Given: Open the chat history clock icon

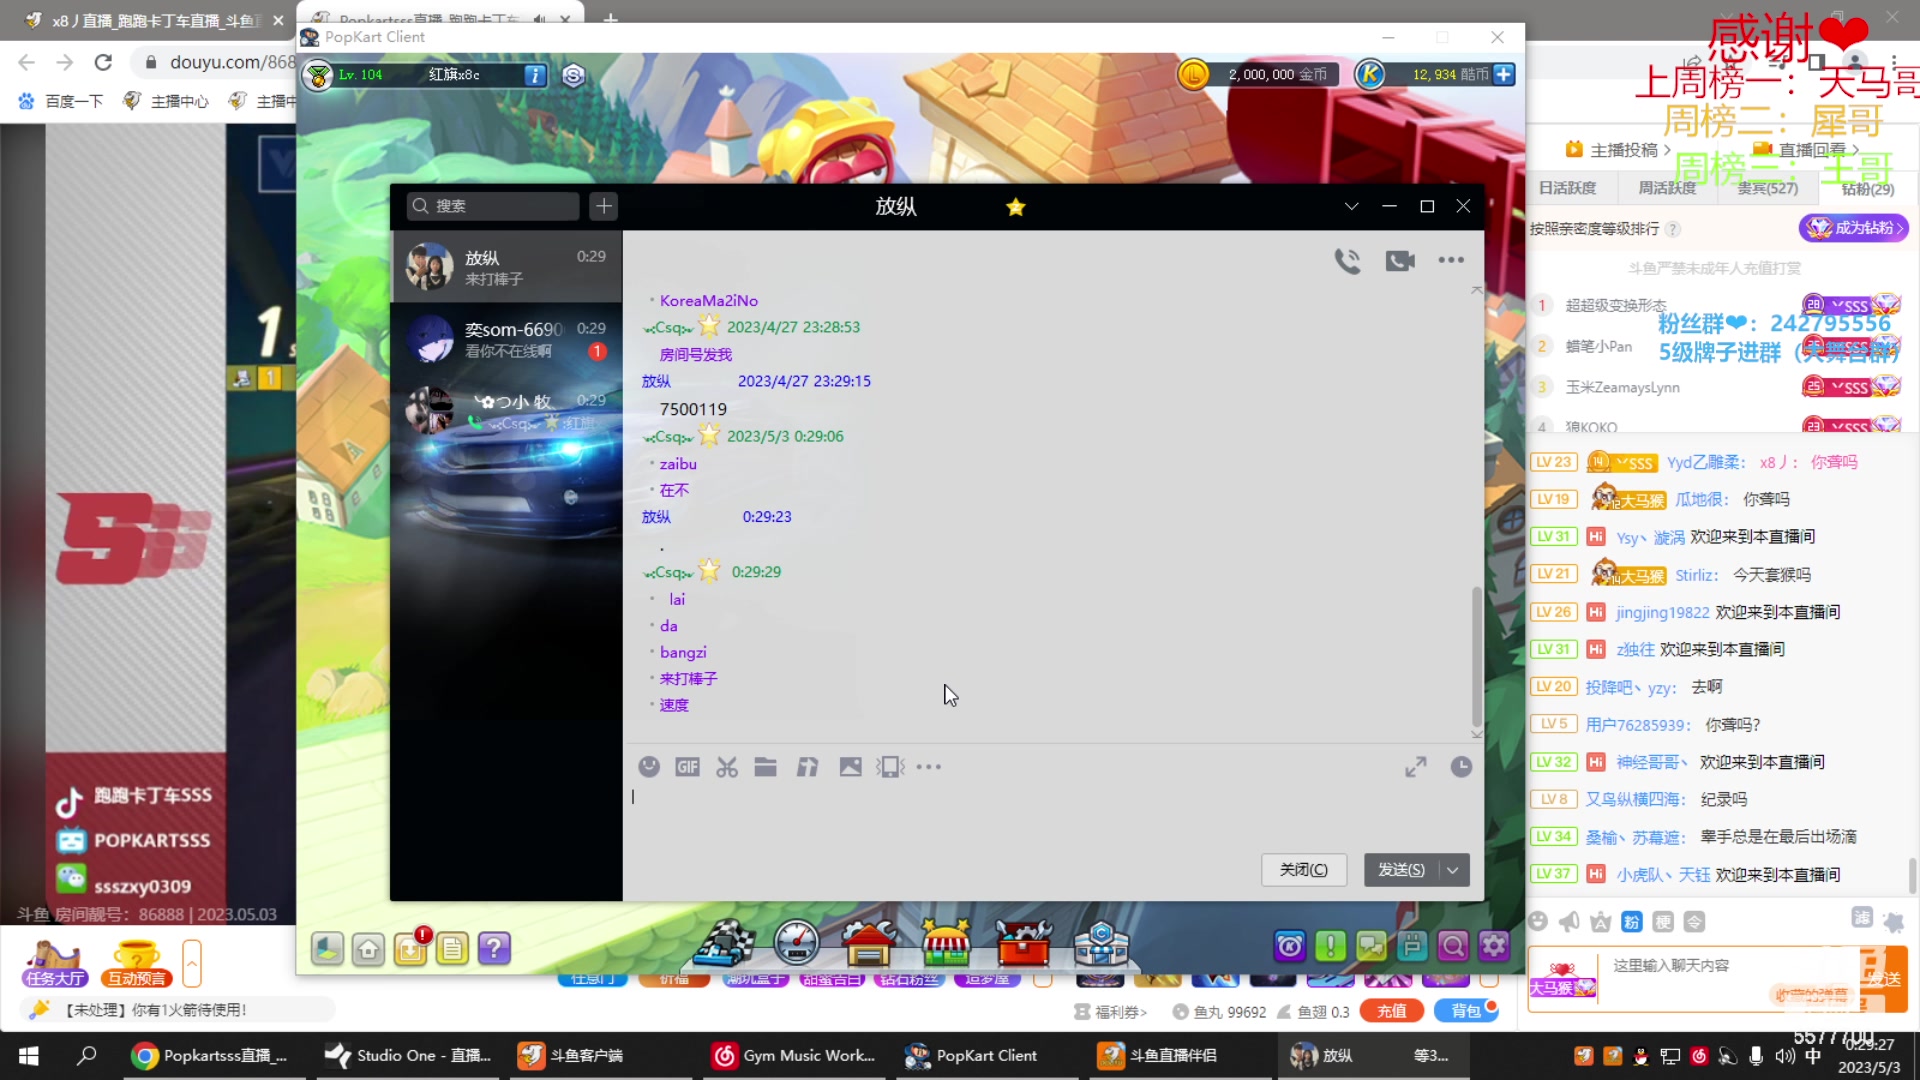Looking at the screenshot, I should point(1461,767).
